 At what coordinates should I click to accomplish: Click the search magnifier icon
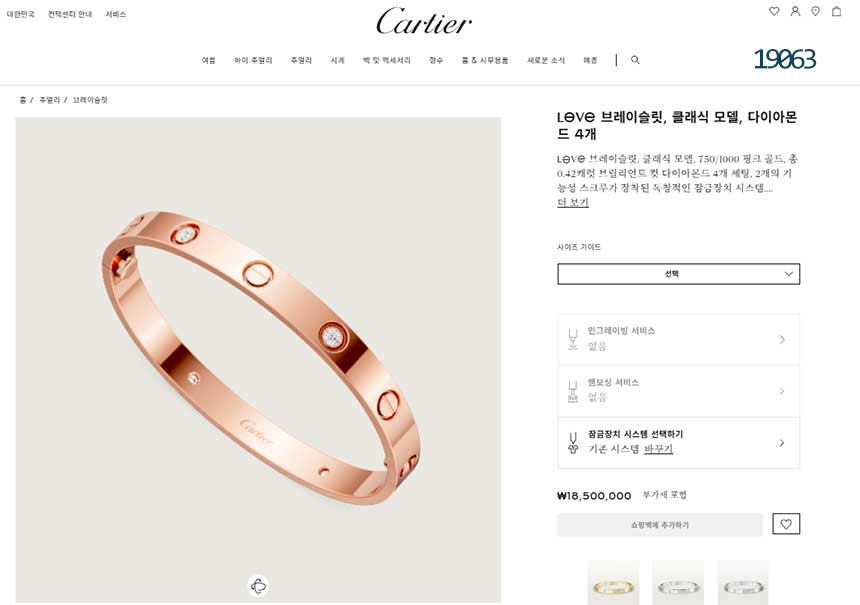635,60
